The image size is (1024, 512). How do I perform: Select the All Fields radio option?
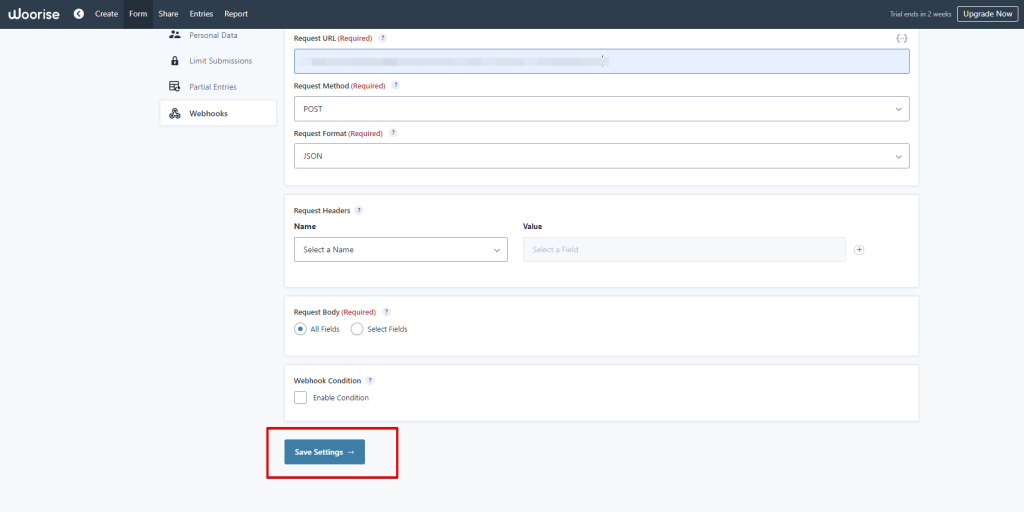point(300,329)
